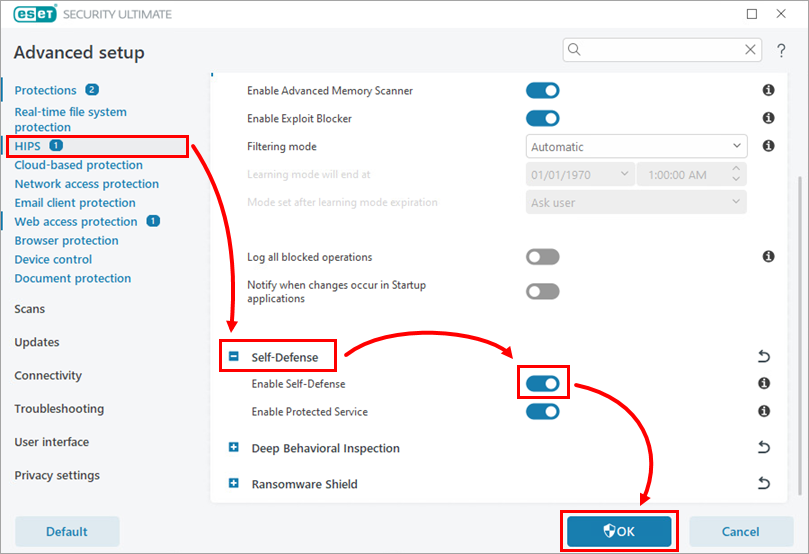Image resolution: width=809 pixels, height=554 pixels.
Task: Click info icon beside Filtering mode
Action: [768, 146]
